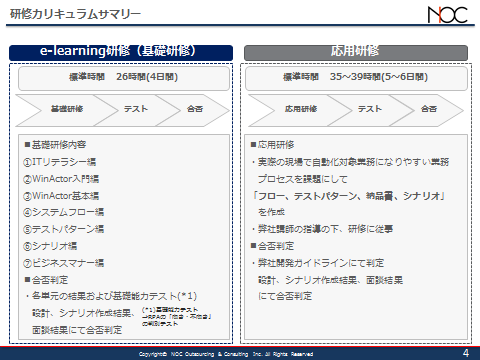
Task: Select the left-side テスト chevron step
Action: (x=136, y=110)
